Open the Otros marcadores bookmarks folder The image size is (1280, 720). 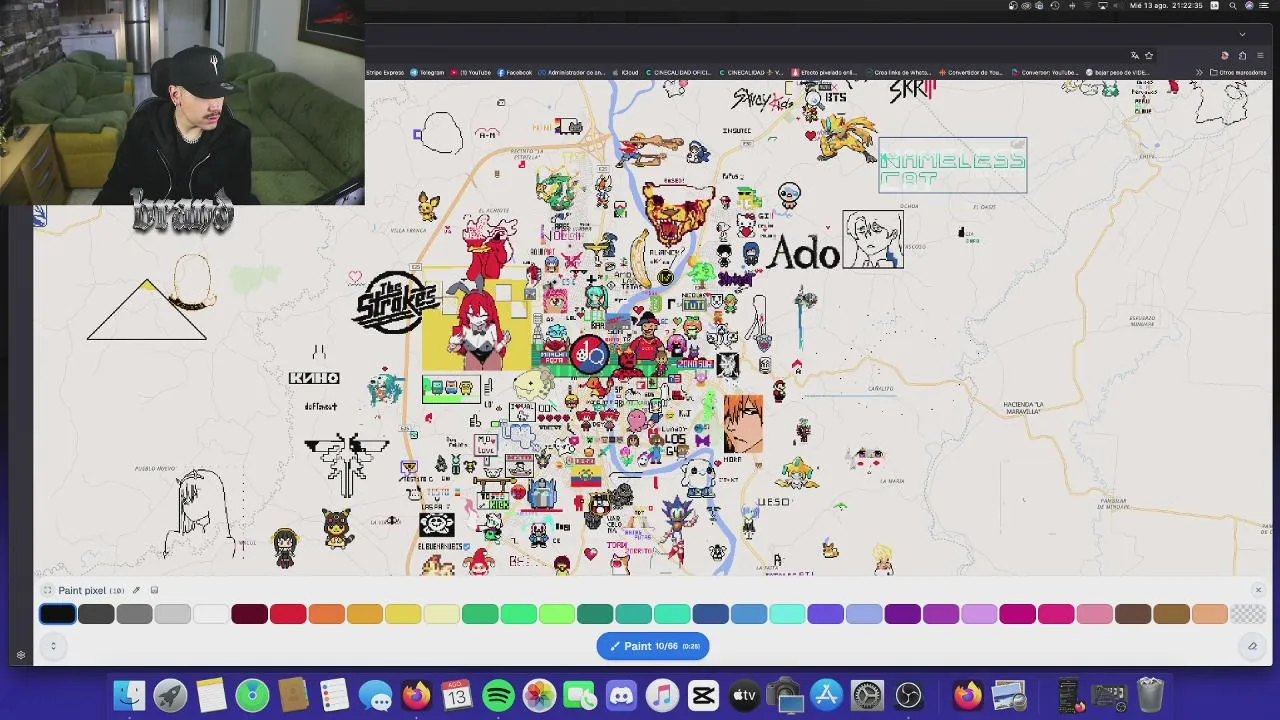point(1238,72)
